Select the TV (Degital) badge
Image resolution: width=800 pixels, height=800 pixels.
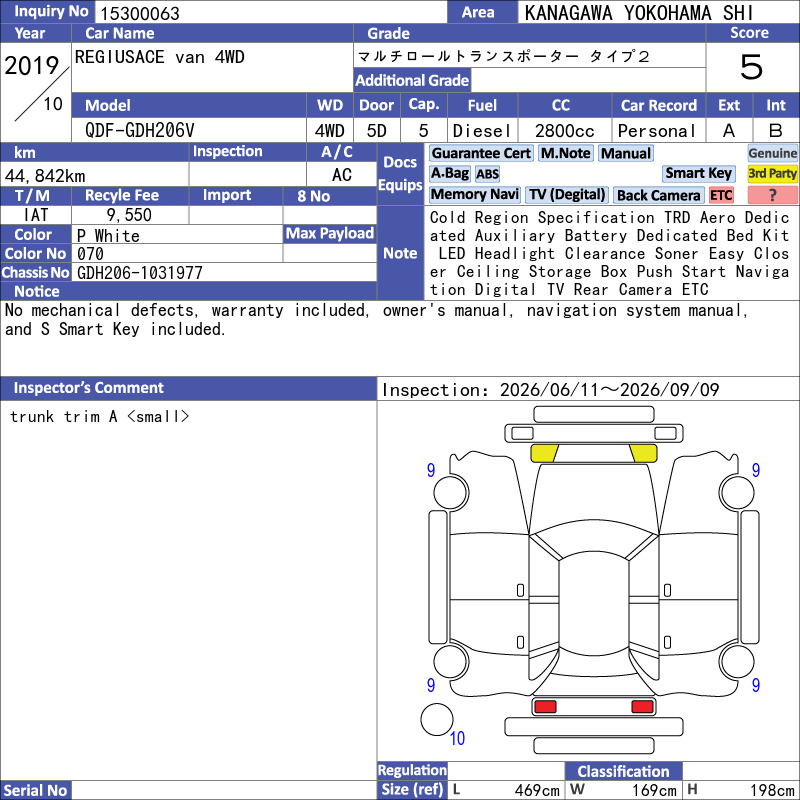(x=566, y=194)
